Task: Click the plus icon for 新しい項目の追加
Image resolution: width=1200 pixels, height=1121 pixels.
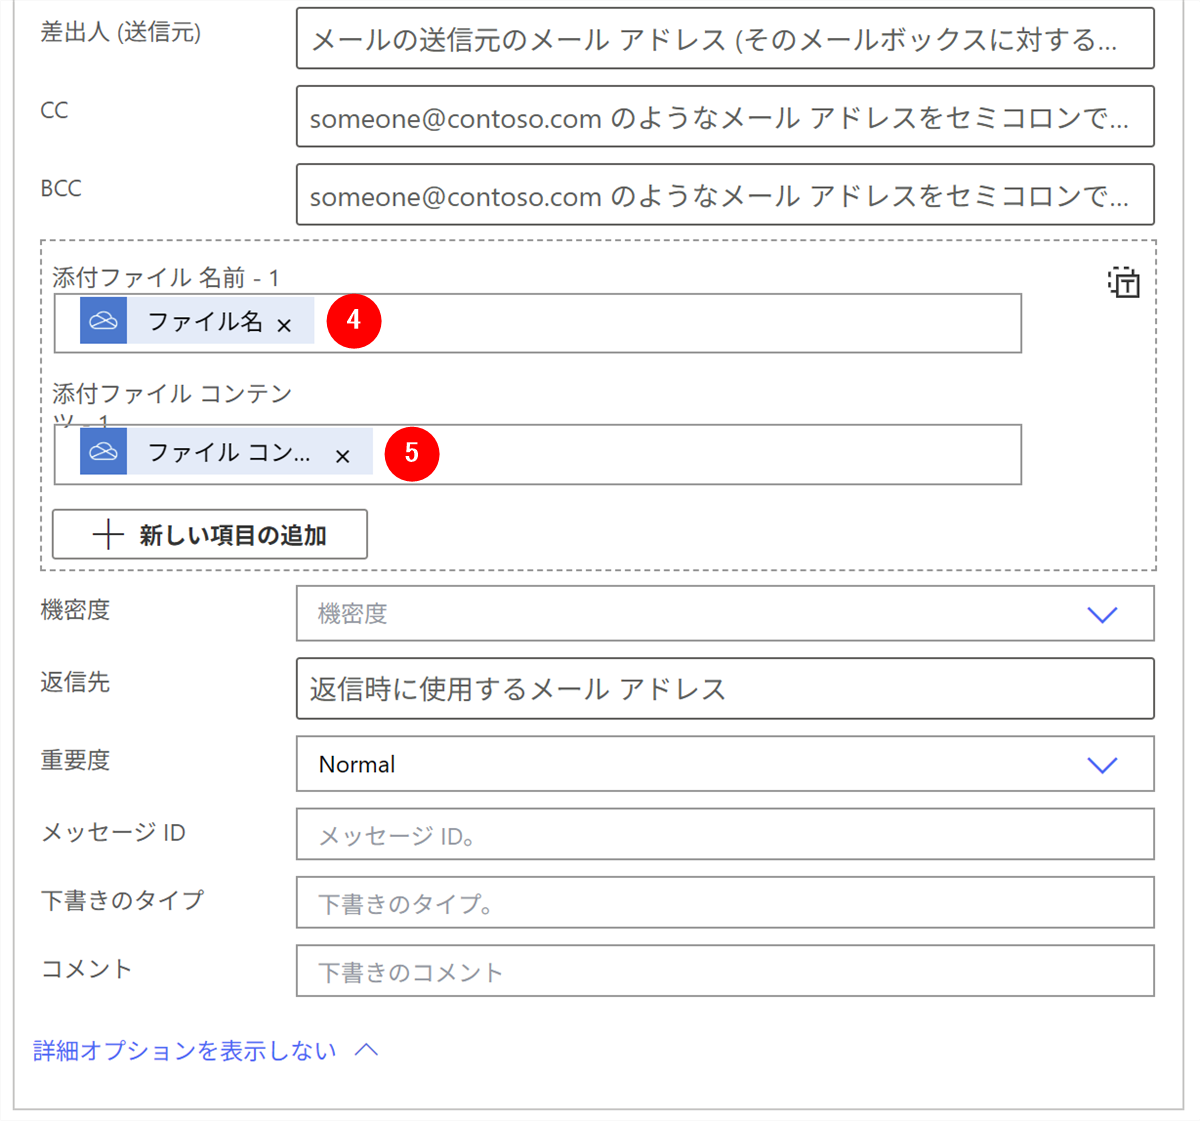Action: pos(108,535)
